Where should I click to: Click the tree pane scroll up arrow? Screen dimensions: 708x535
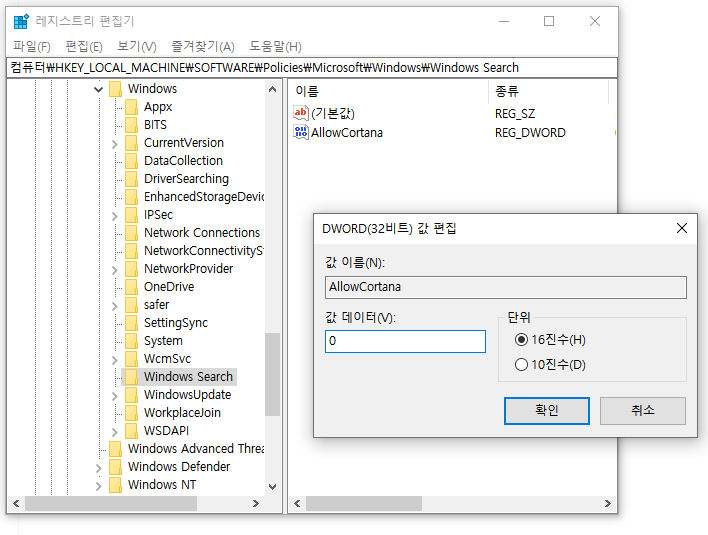(272, 89)
